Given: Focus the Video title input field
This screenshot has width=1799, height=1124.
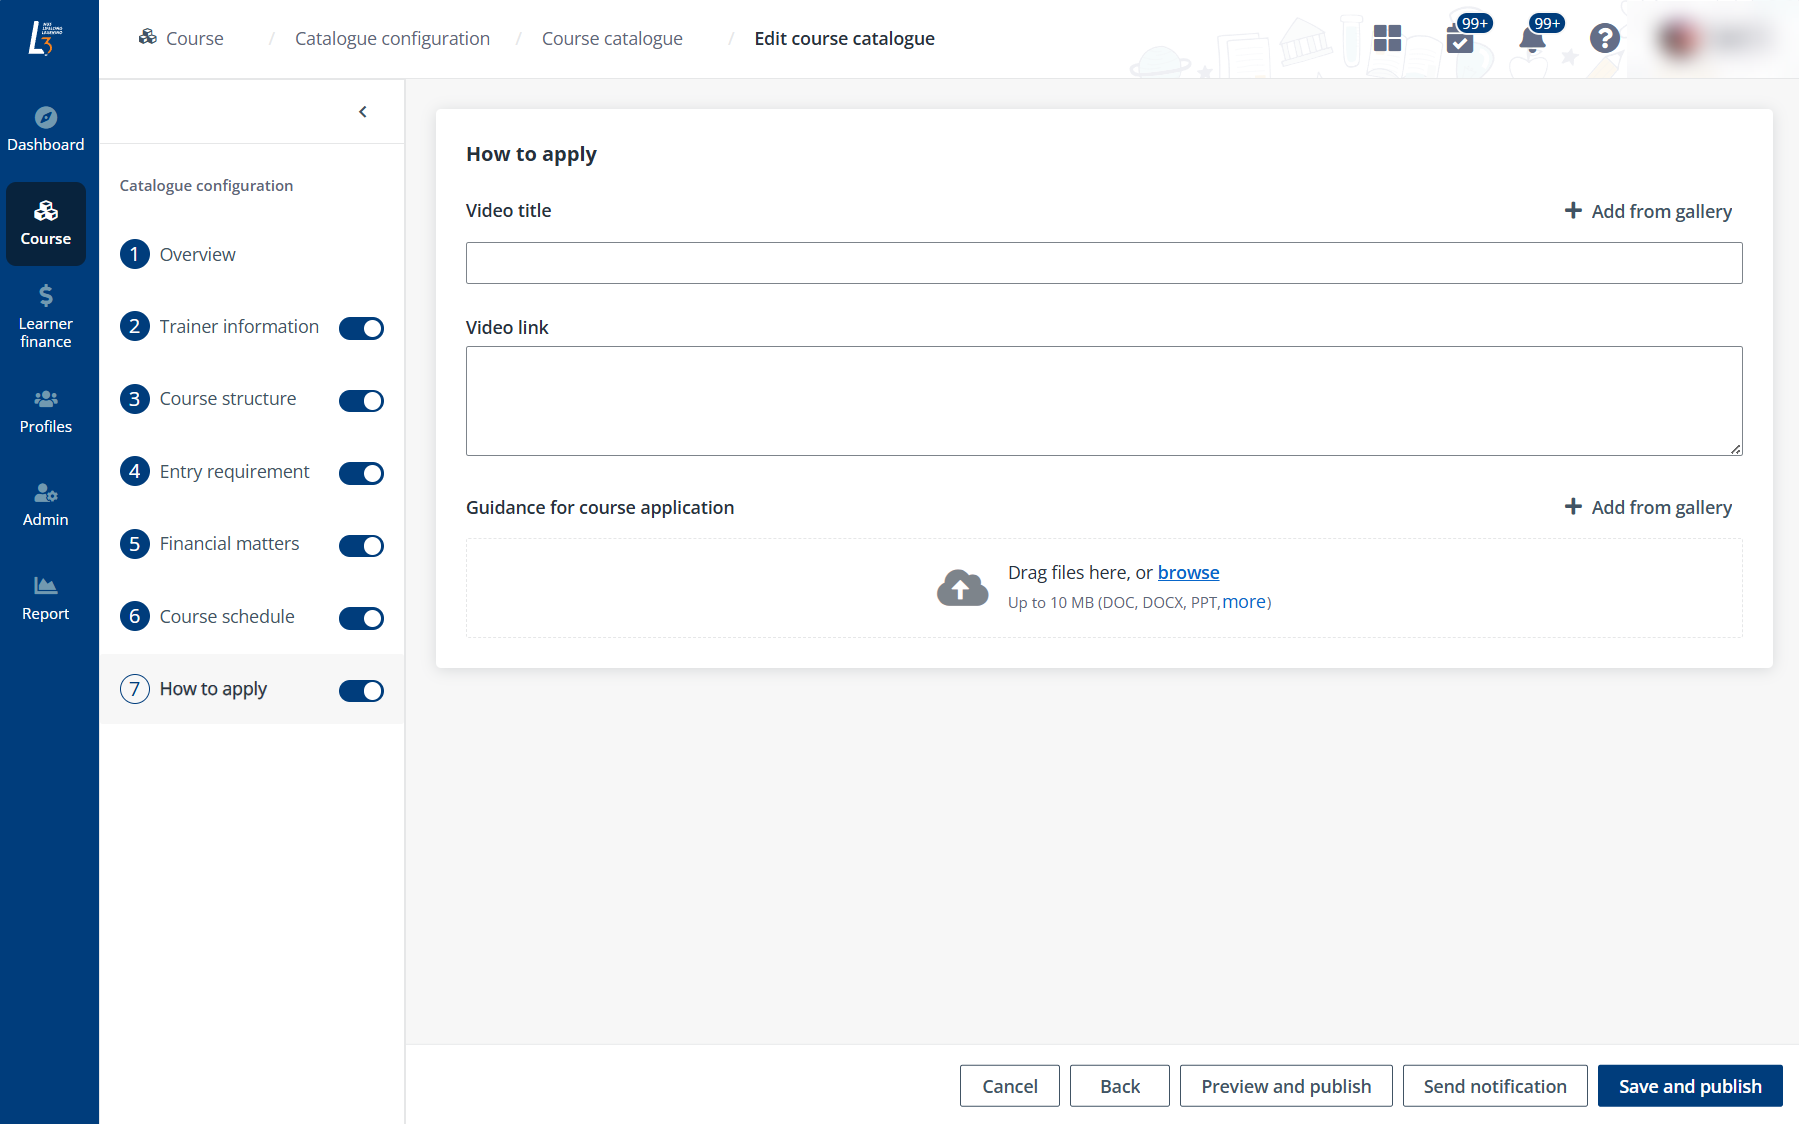Looking at the screenshot, I should 1104,263.
